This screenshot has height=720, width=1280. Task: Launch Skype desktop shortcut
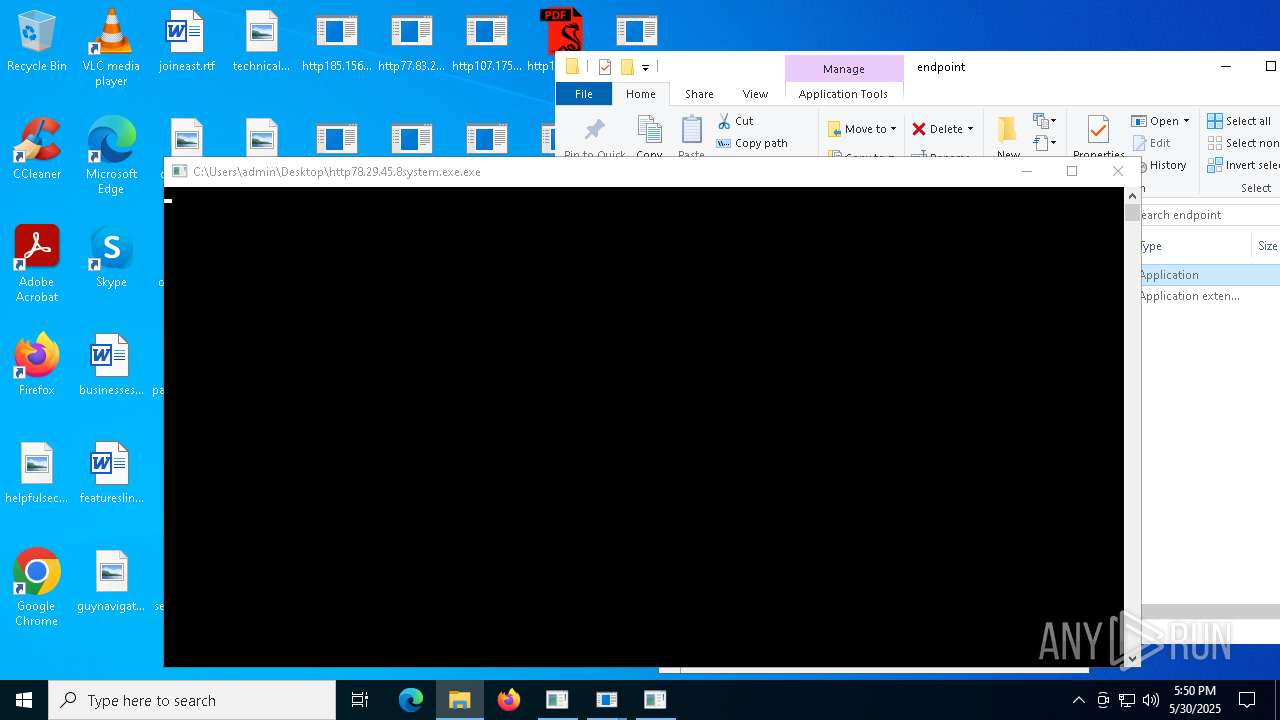point(111,258)
